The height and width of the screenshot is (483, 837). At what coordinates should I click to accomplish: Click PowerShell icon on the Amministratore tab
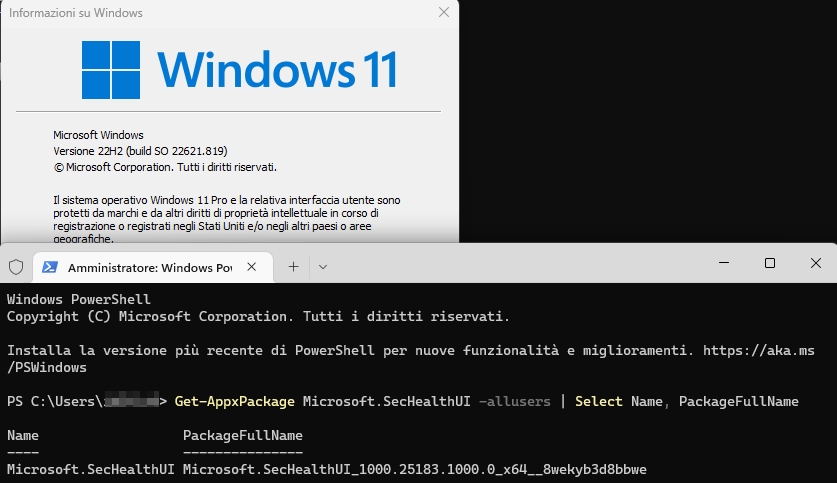tap(50, 267)
